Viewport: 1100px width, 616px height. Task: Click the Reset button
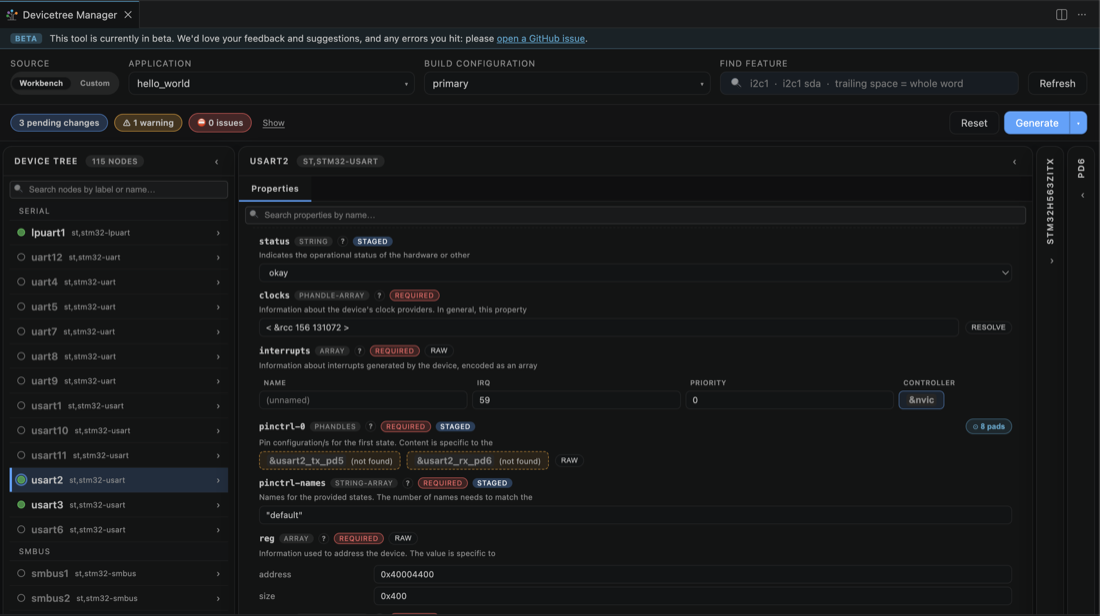[x=974, y=123]
